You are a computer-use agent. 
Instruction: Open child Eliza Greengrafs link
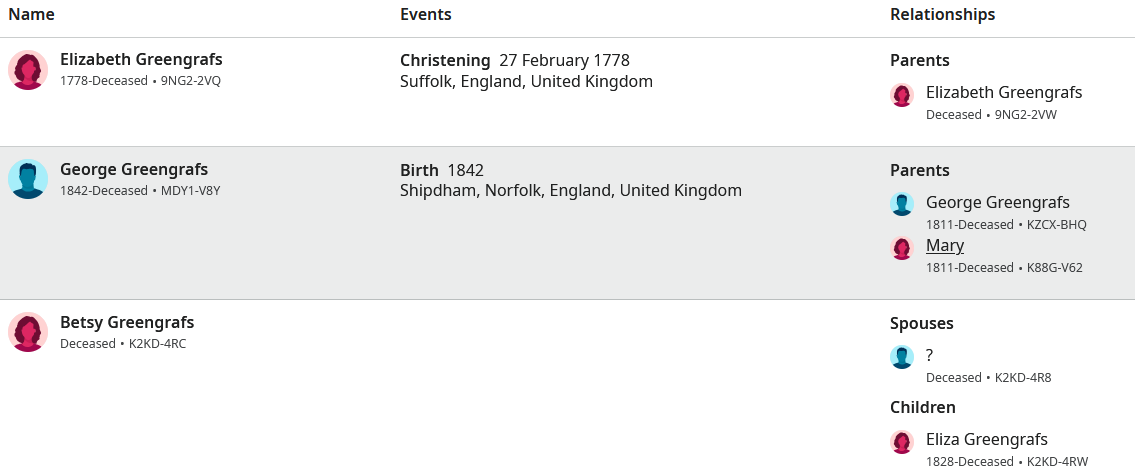pos(987,440)
